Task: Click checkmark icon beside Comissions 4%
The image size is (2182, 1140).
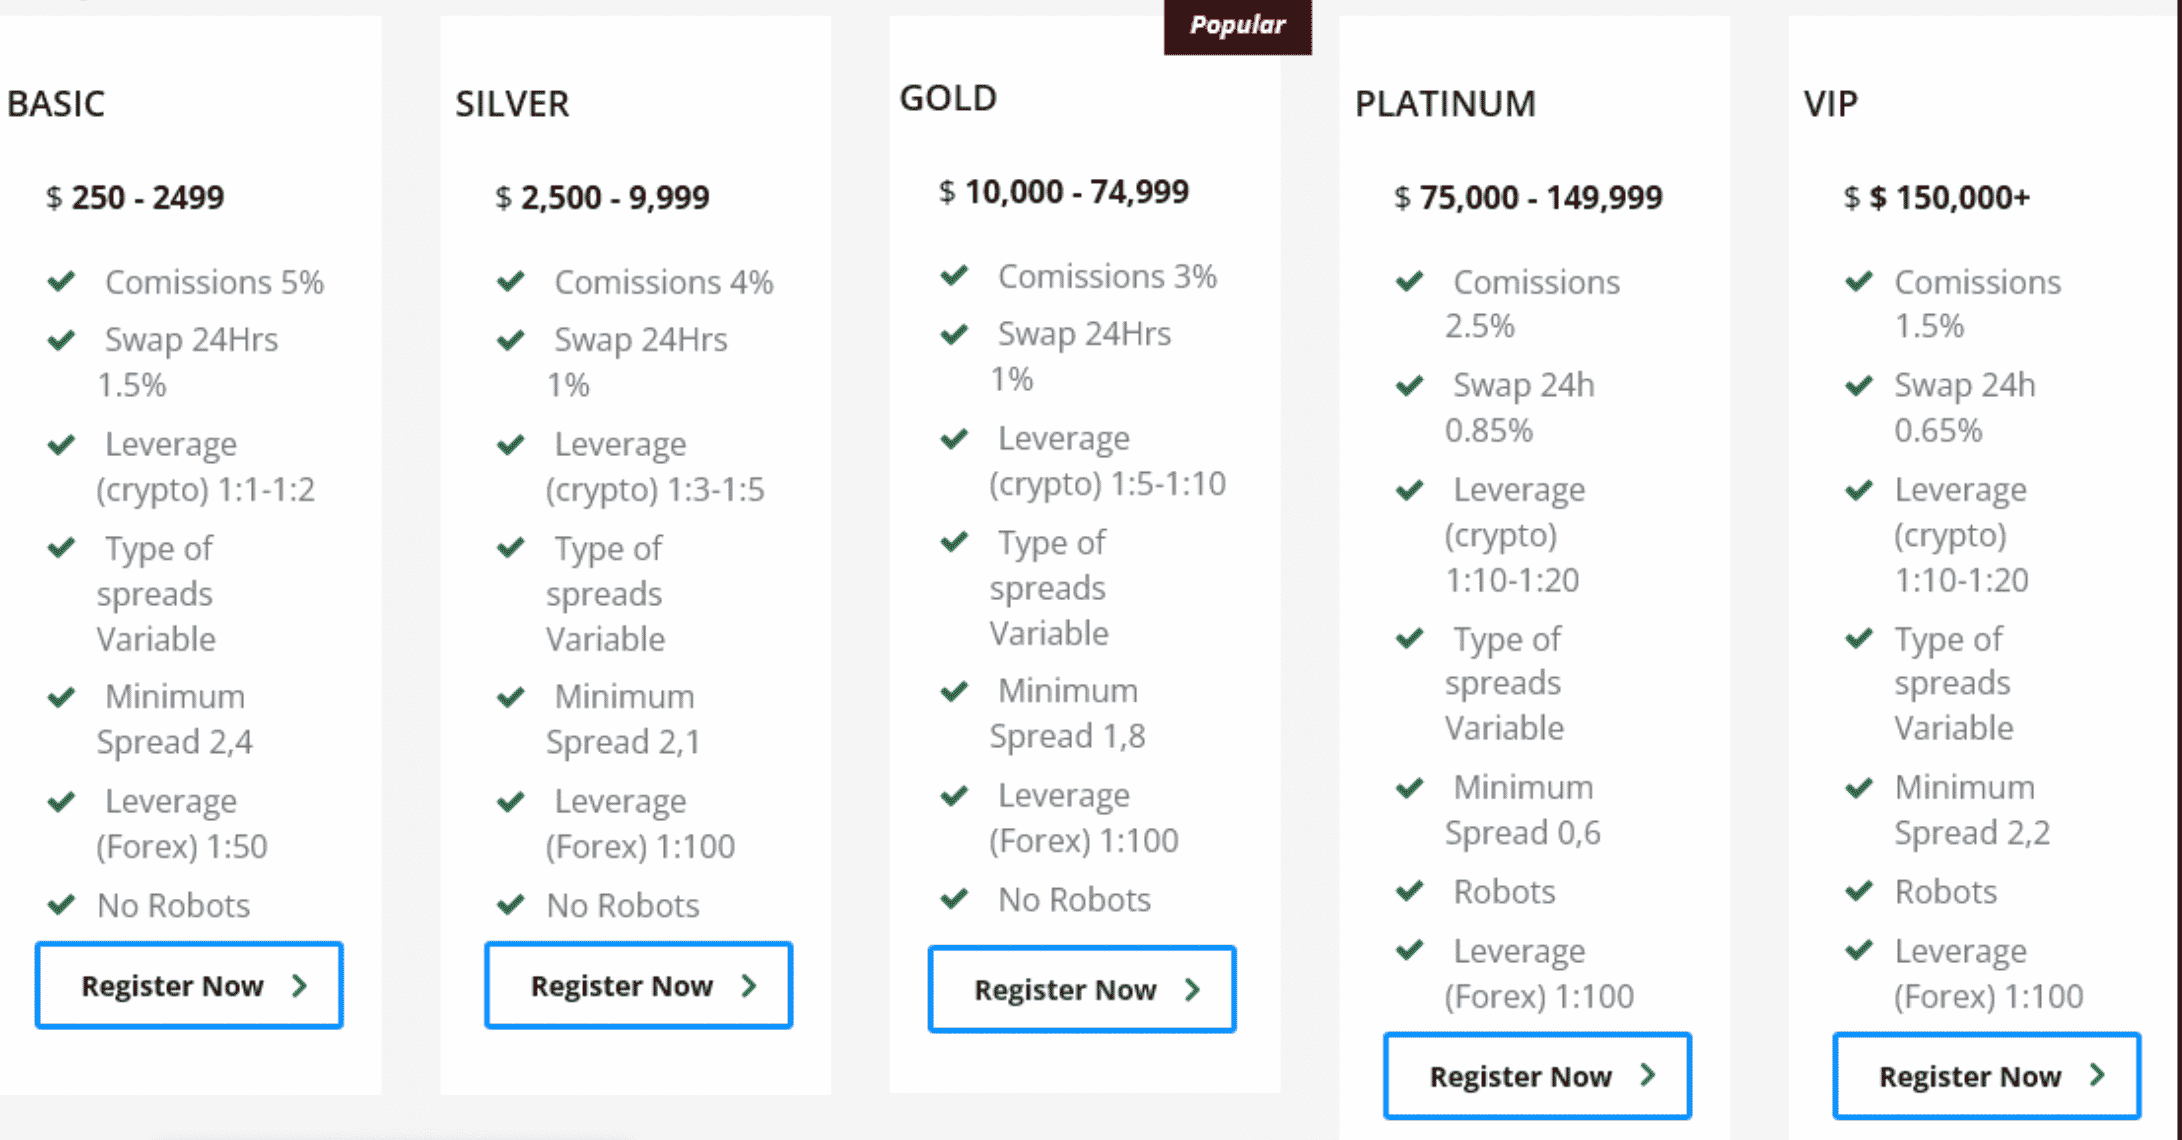Action: click(511, 281)
